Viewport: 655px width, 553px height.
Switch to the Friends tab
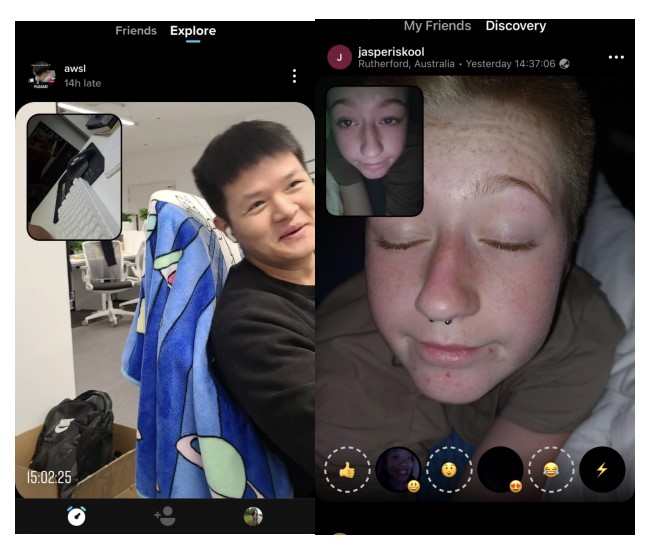coord(136,31)
